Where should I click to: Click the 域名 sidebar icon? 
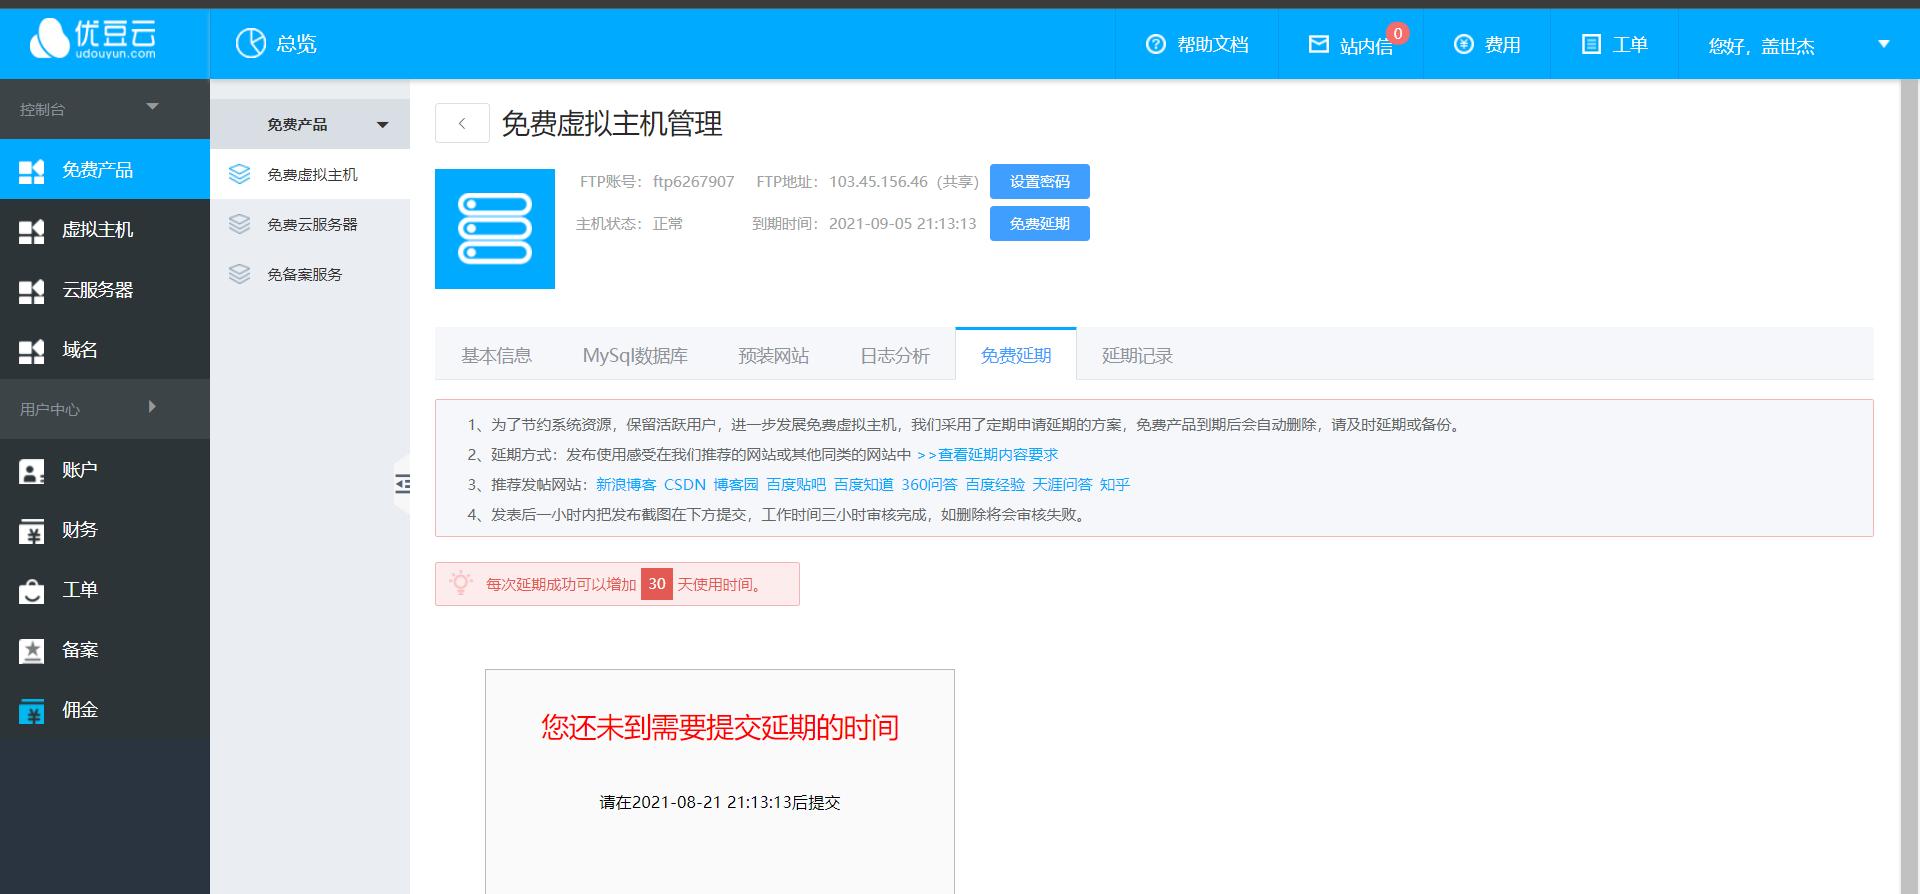32,351
